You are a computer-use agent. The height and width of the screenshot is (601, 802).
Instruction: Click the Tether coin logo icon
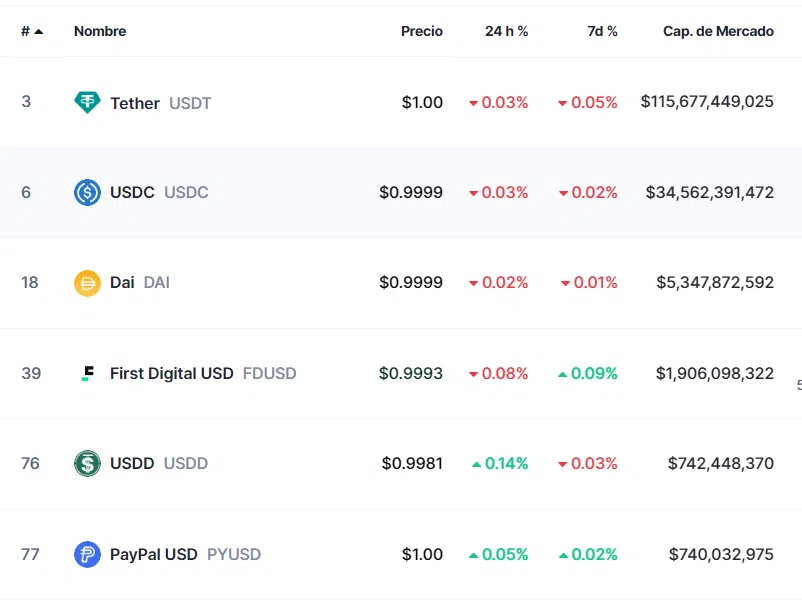(87, 102)
